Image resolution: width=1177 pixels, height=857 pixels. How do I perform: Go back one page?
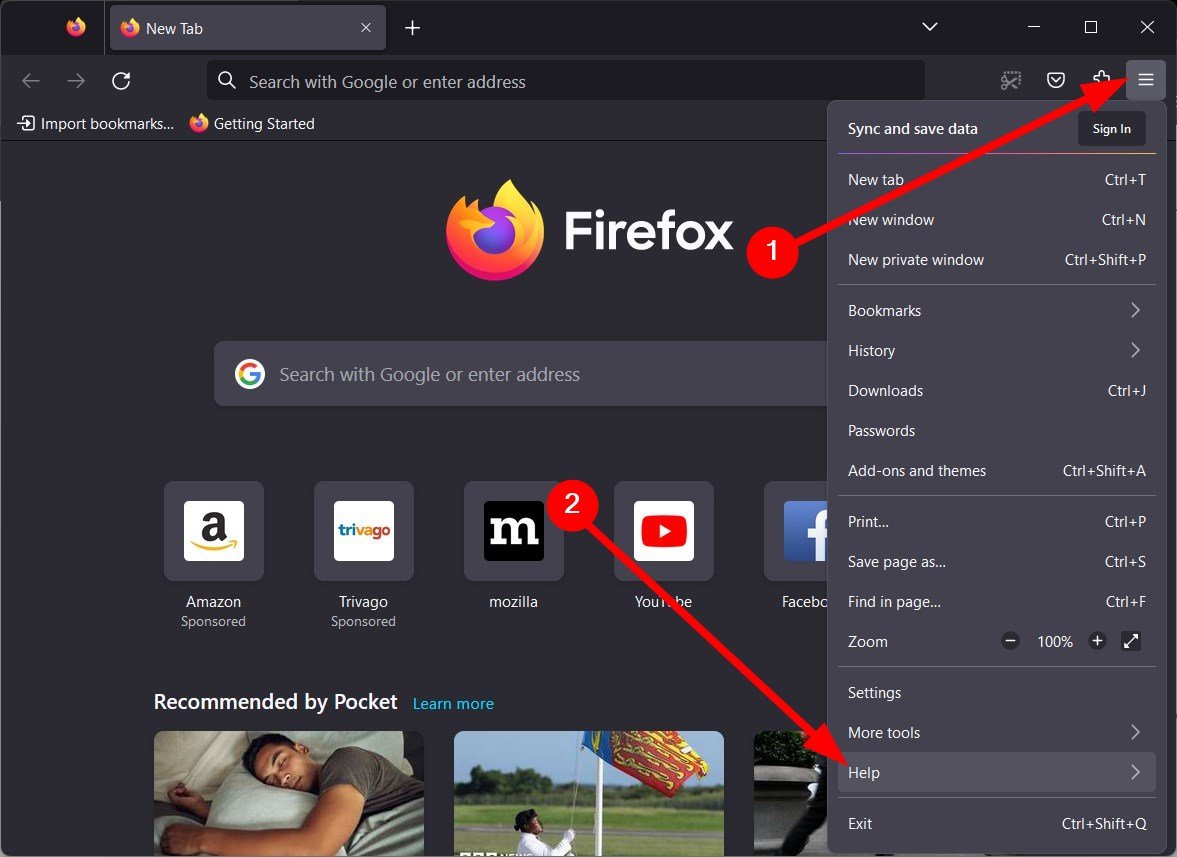pos(31,80)
